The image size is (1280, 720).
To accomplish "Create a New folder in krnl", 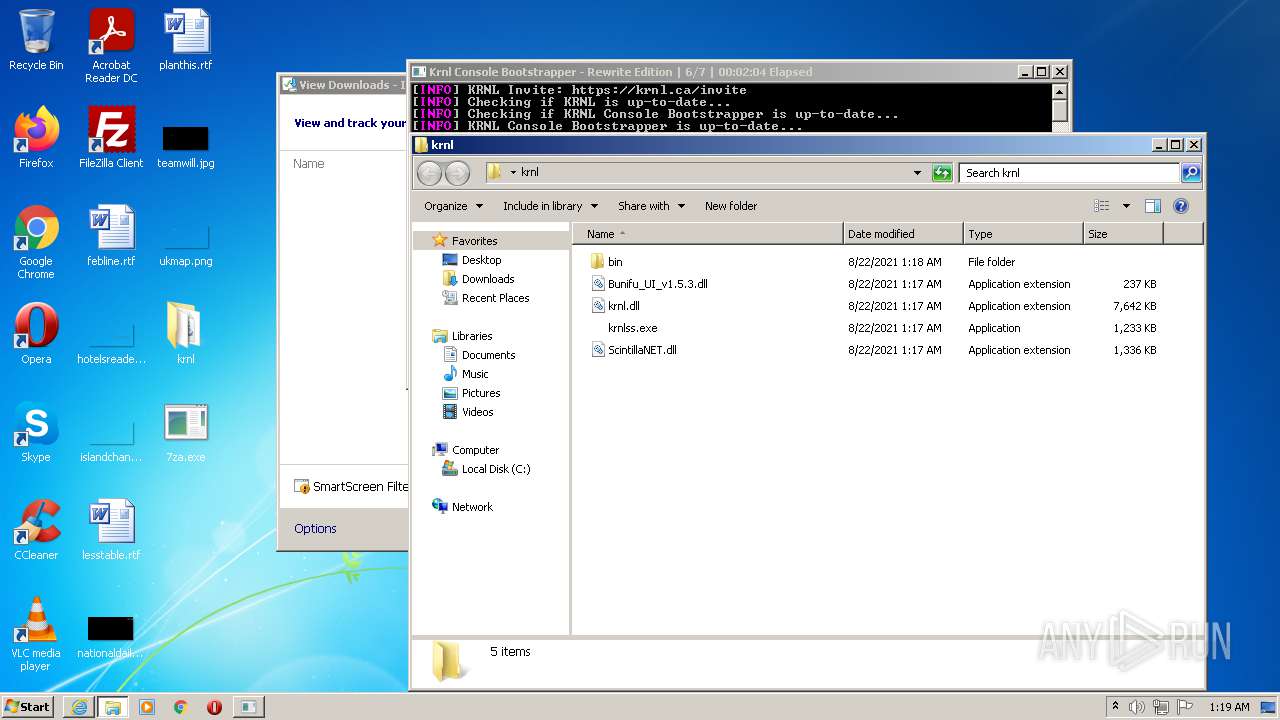I will coord(731,206).
